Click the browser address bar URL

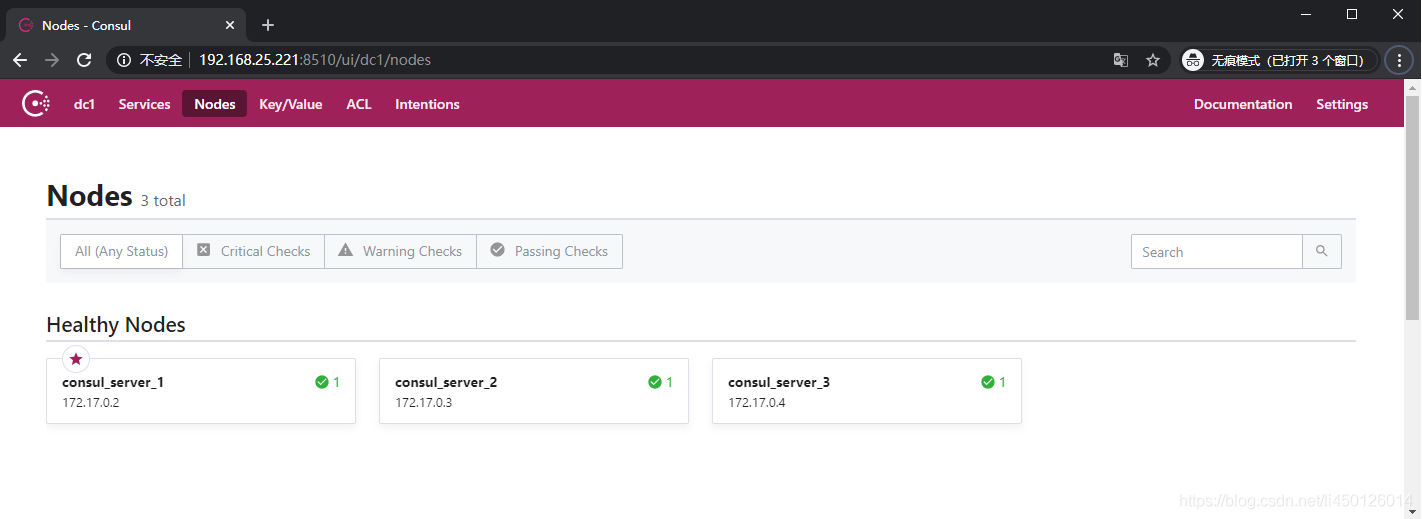pyautogui.click(x=315, y=60)
